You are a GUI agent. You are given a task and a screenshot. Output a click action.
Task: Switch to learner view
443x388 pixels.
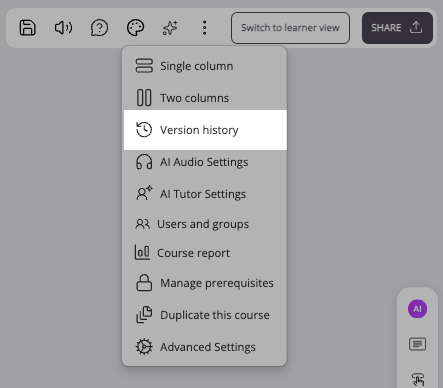[x=290, y=28]
